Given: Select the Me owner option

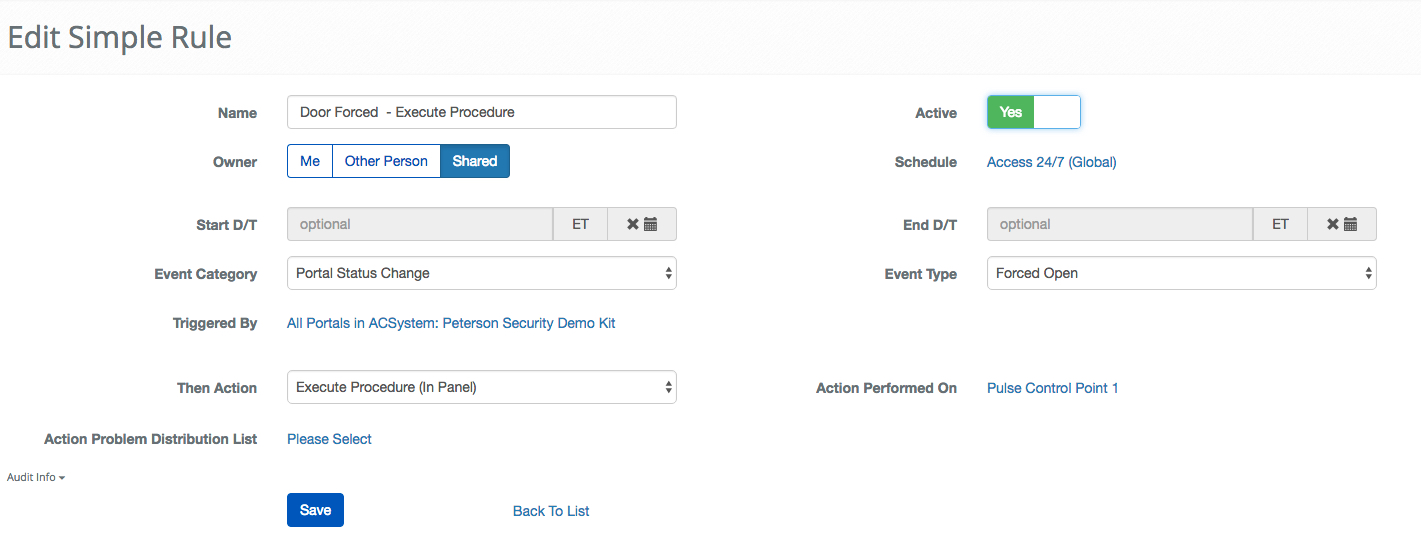Looking at the screenshot, I should pyautogui.click(x=310, y=161).
